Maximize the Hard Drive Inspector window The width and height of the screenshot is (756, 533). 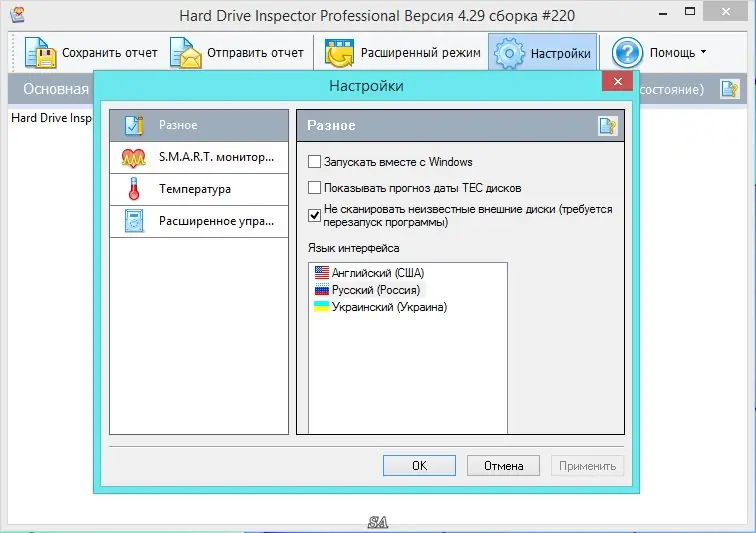(x=690, y=12)
